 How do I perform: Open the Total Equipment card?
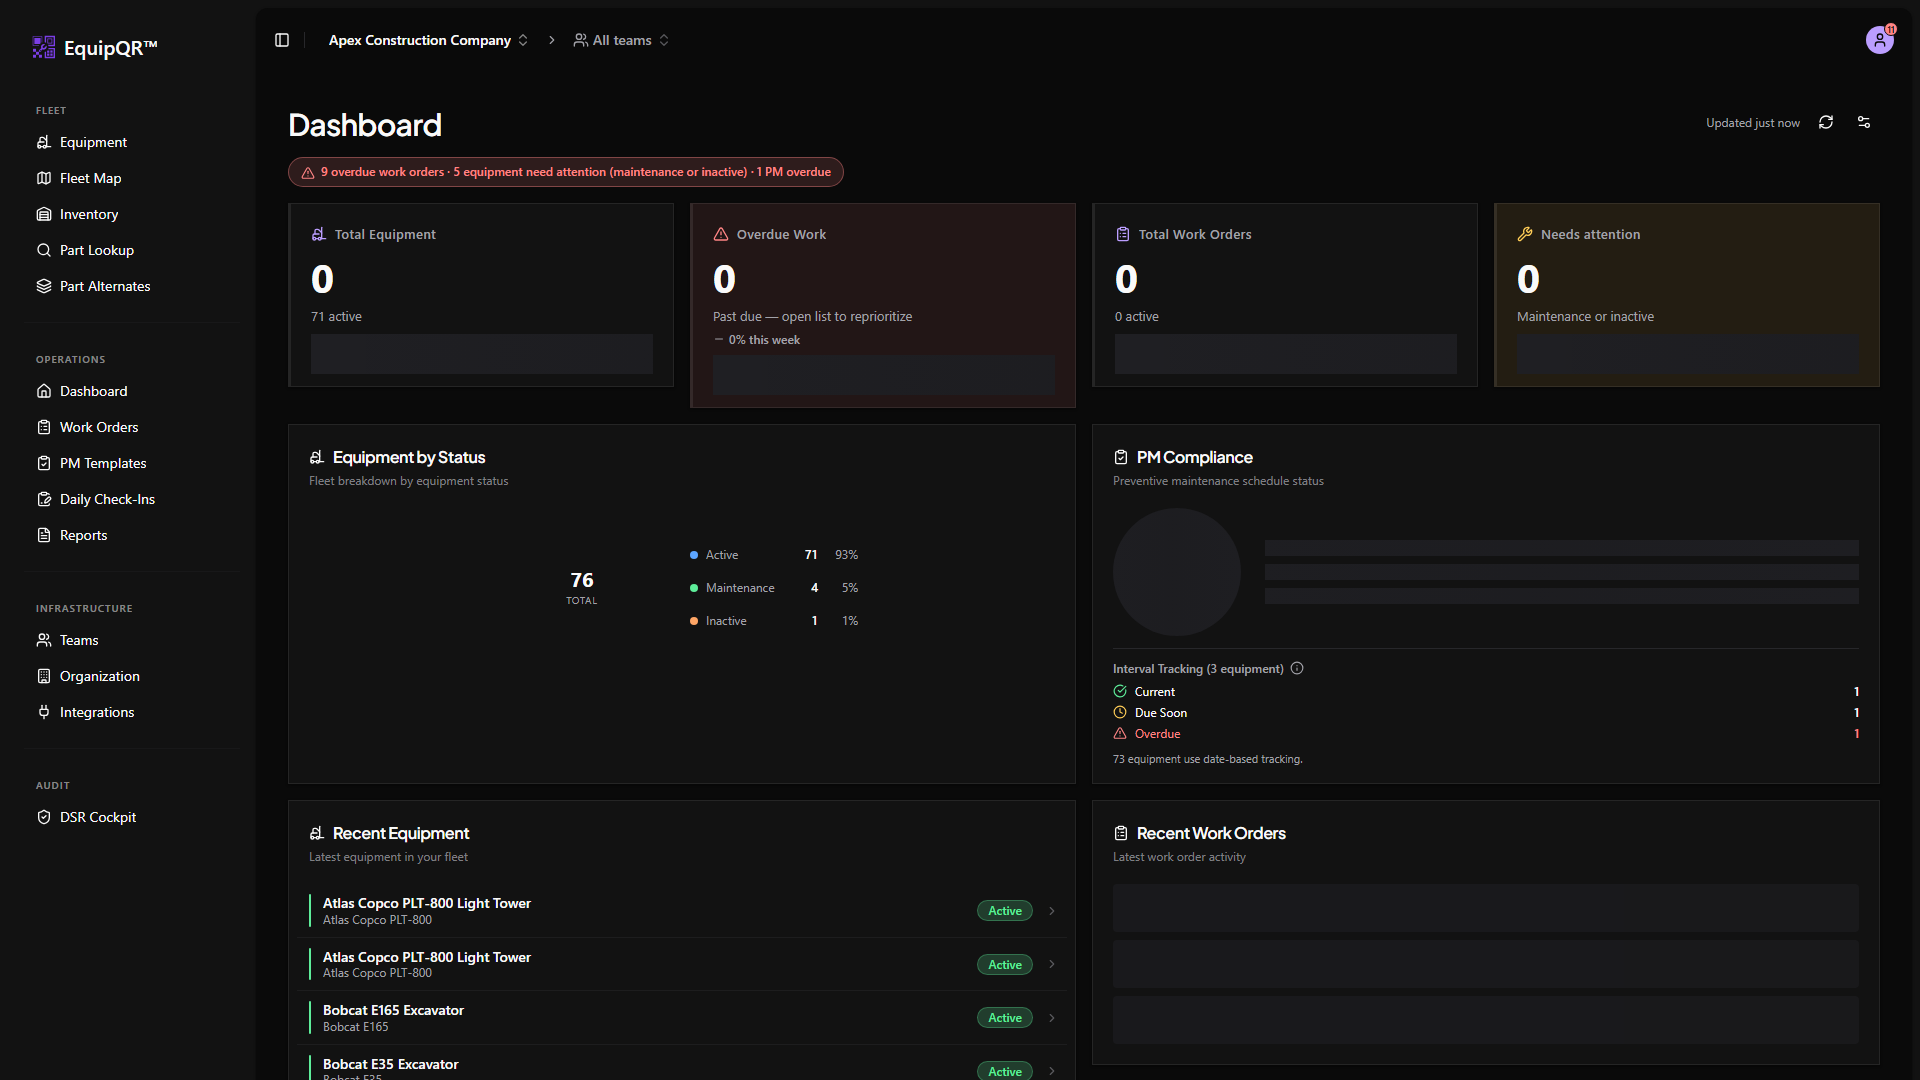point(481,295)
